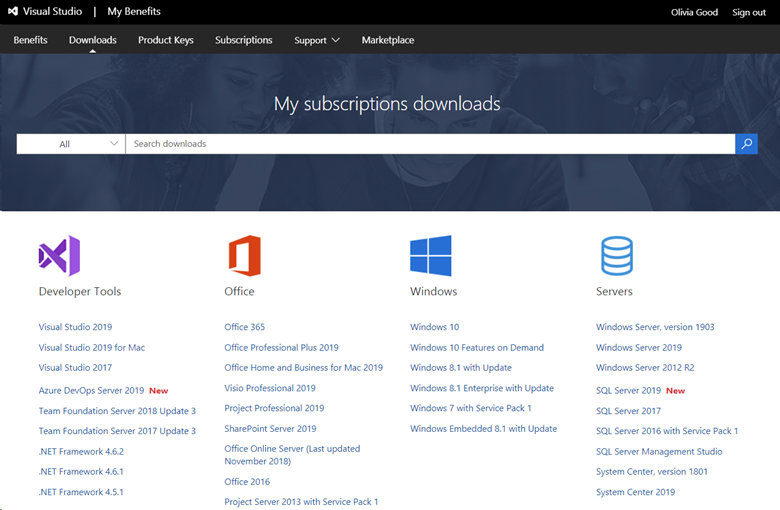Image resolution: width=780 pixels, height=510 pixels.
Task: Click the magnifier search button
Action: [x=746, y=144]
